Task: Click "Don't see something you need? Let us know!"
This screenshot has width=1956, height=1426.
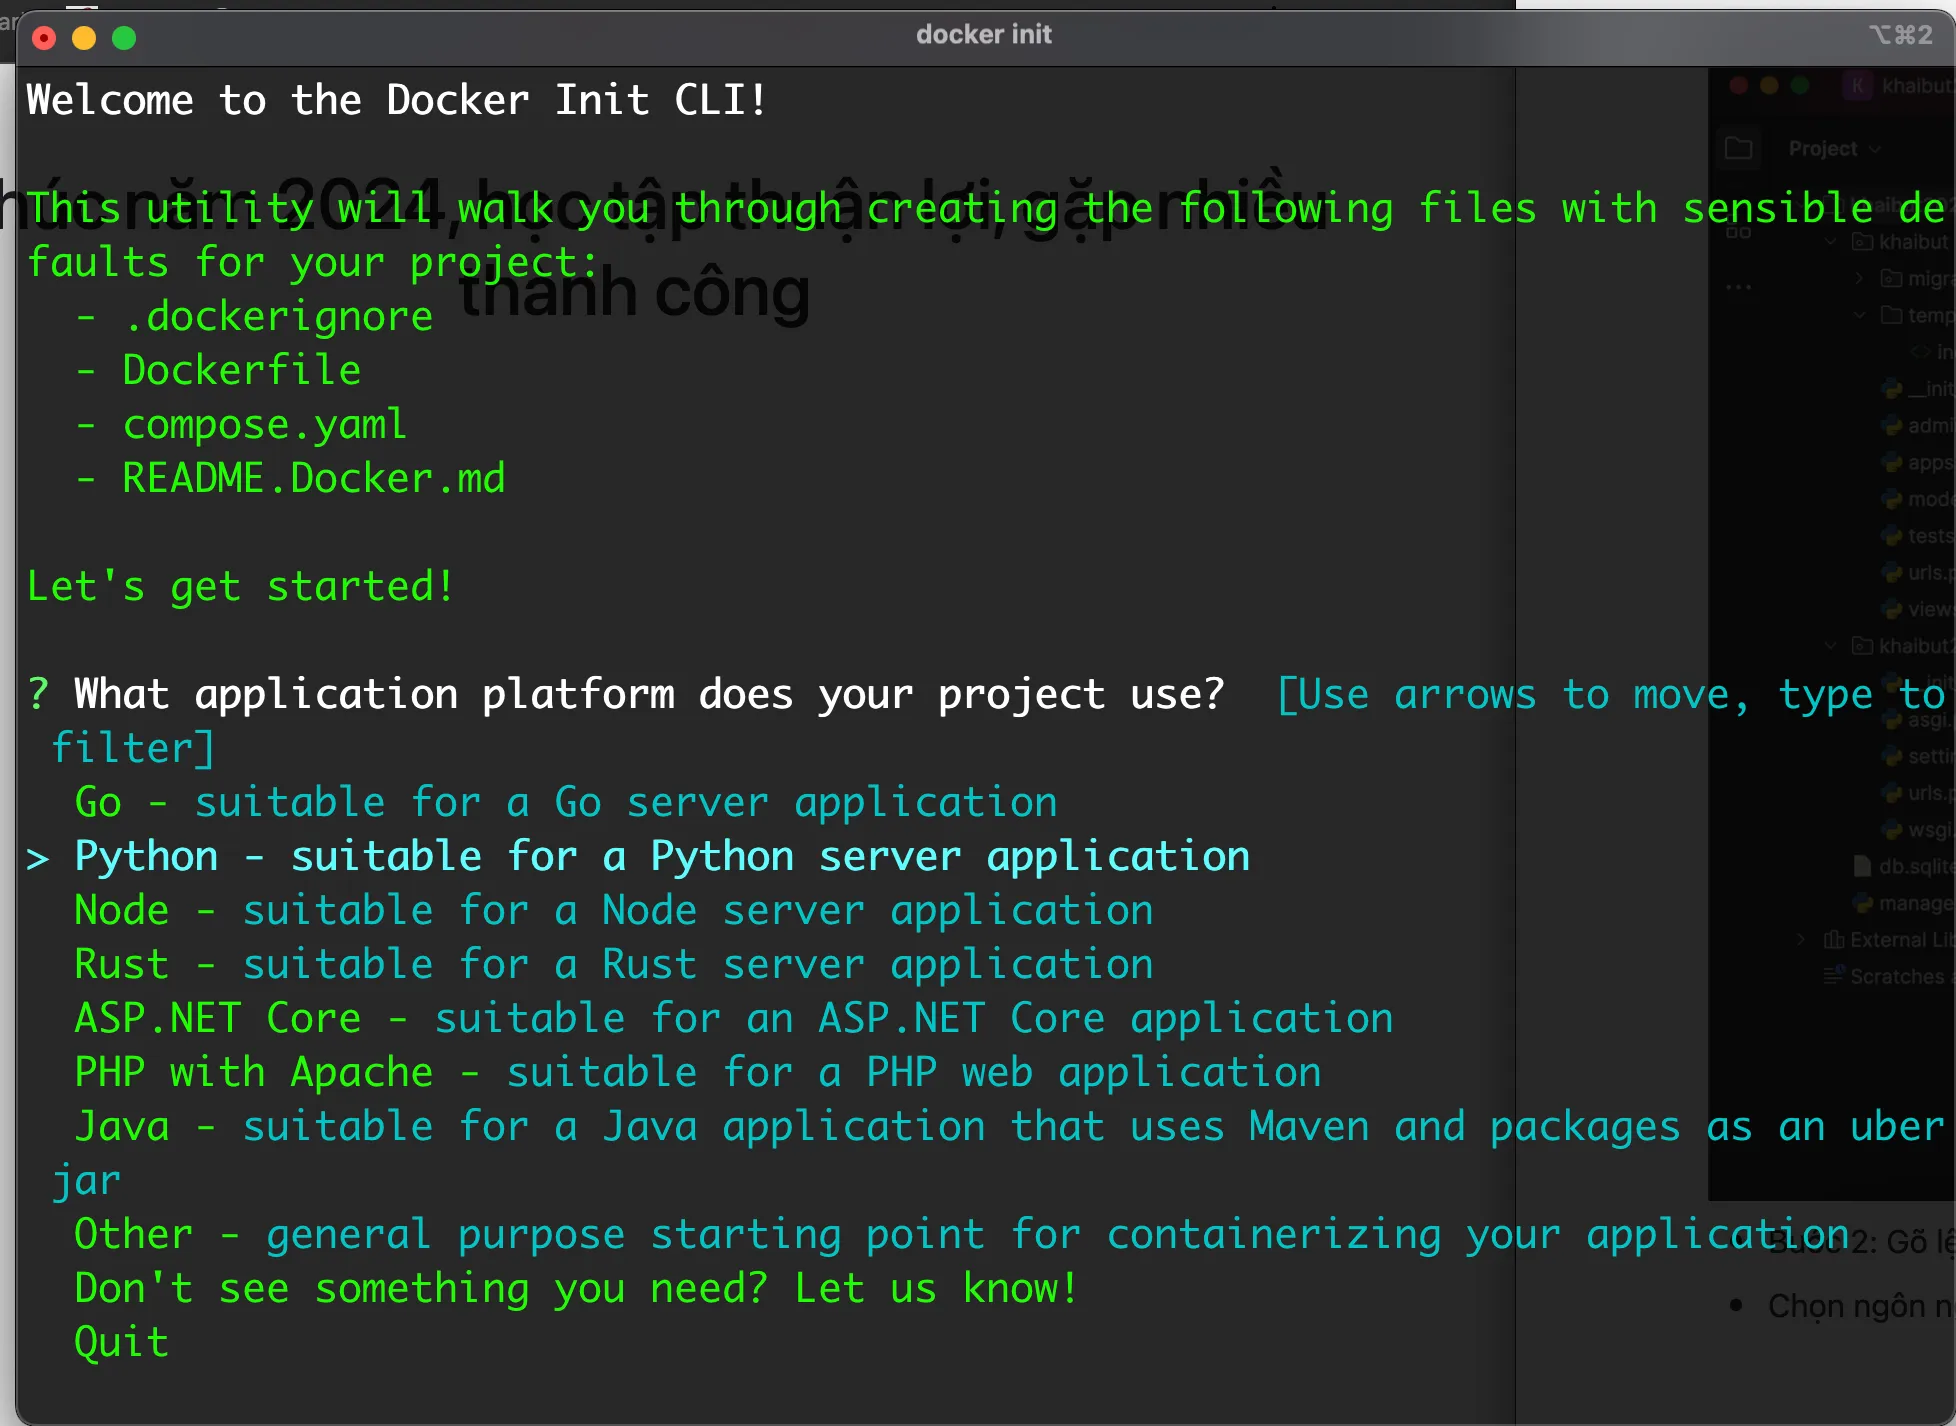Action: coord(576,1288)
